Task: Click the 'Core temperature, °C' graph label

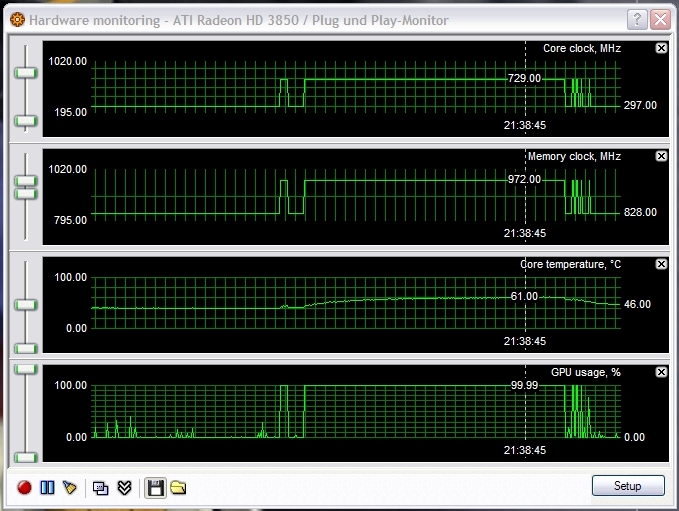Action: pos(570,264)
